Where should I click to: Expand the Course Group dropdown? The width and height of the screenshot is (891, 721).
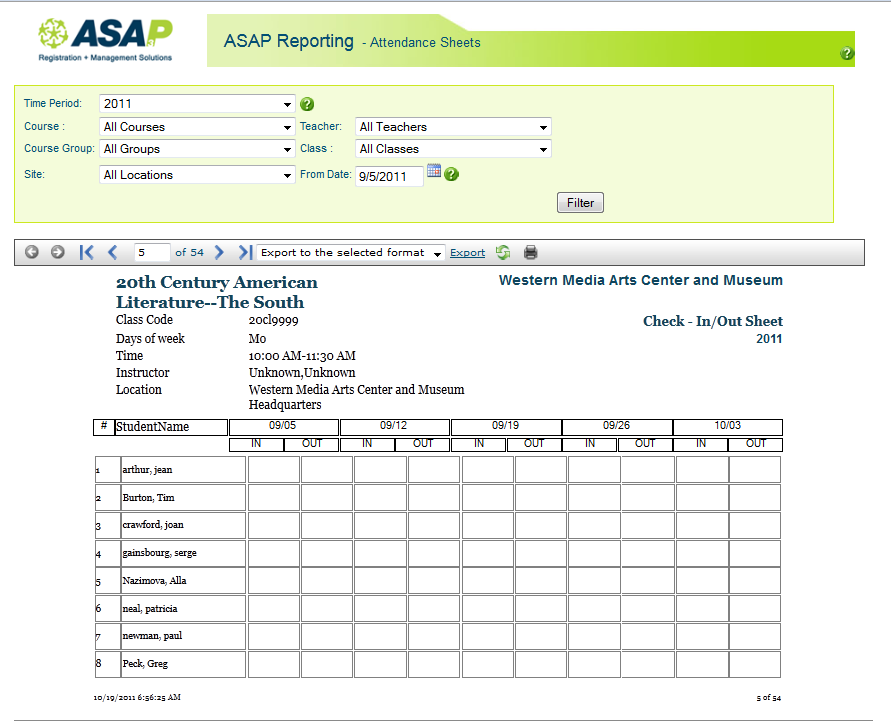coord(197,149)
